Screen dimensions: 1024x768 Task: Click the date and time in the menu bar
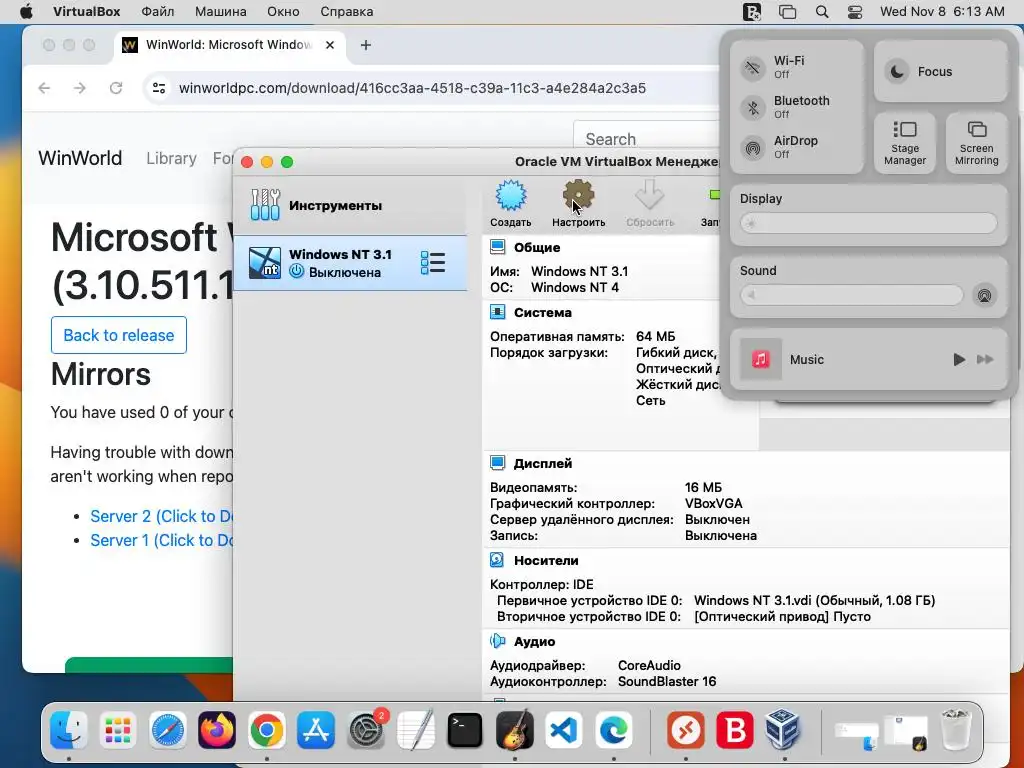(942, 12)
